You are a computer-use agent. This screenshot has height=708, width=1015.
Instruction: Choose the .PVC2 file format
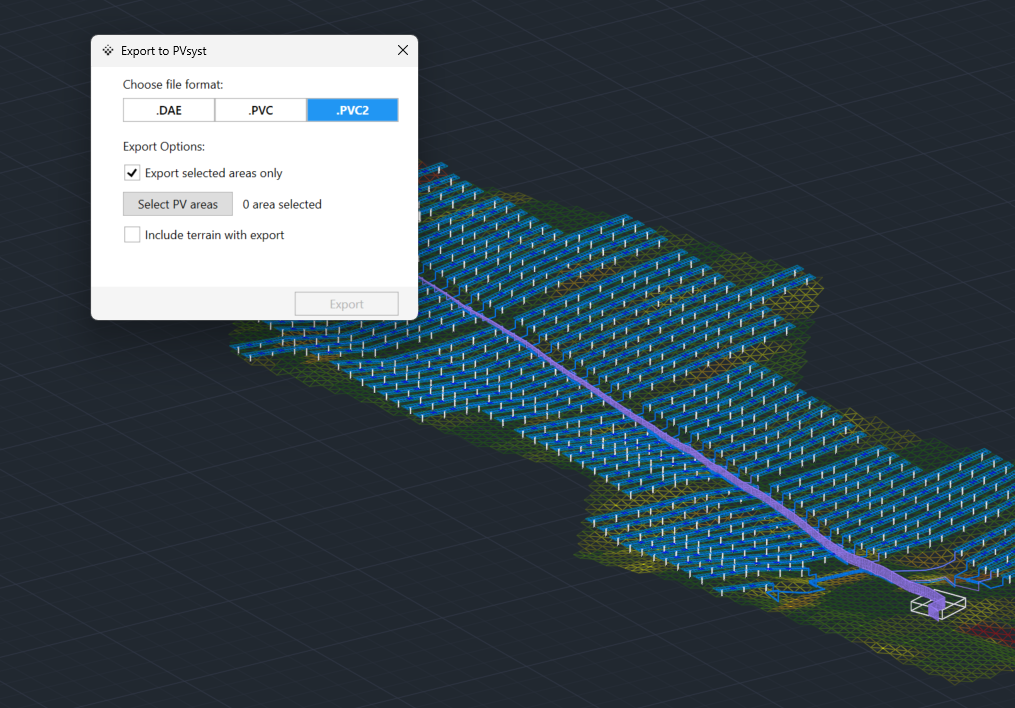click(353, 110)
